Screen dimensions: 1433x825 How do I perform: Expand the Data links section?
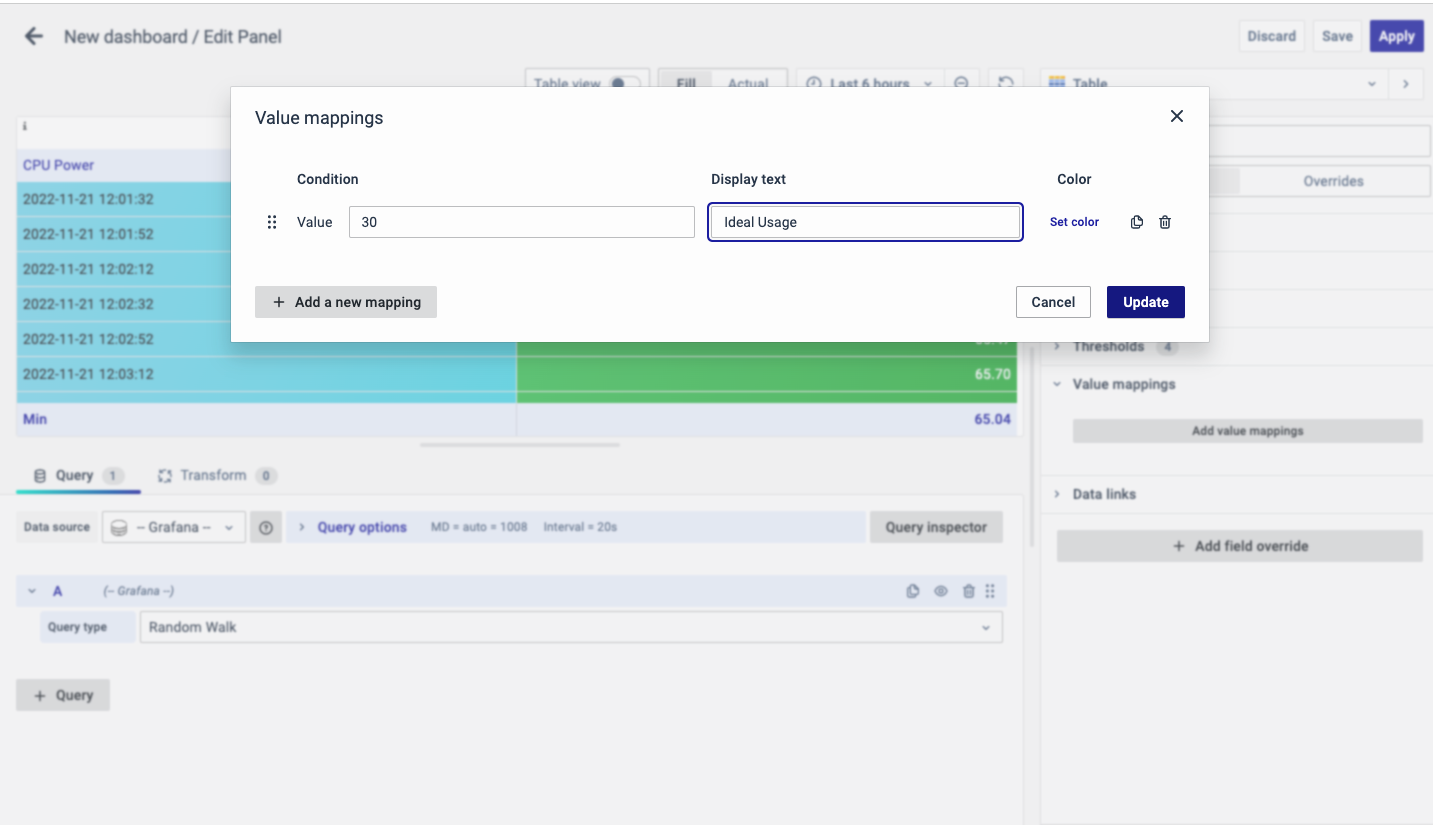(x=1104, y=494)
